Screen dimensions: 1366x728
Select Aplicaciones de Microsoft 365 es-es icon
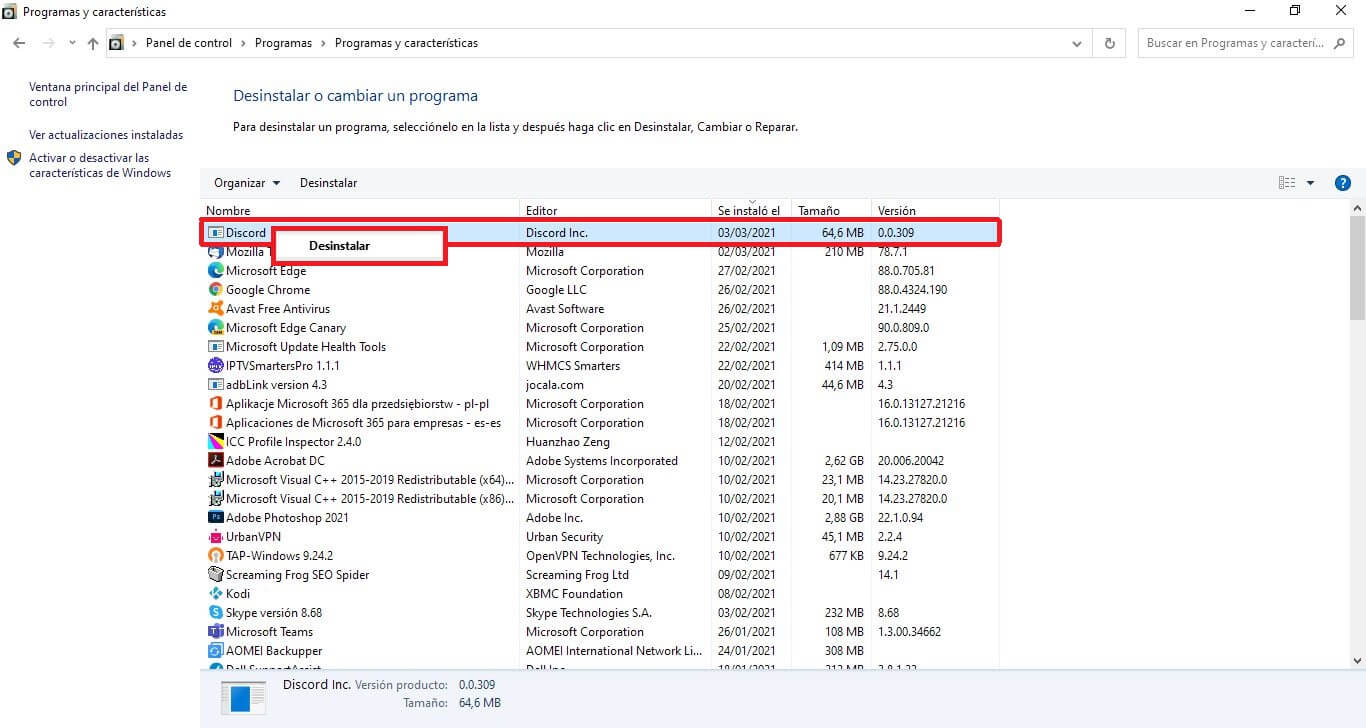pyautogui.click(x=216, y=423)
